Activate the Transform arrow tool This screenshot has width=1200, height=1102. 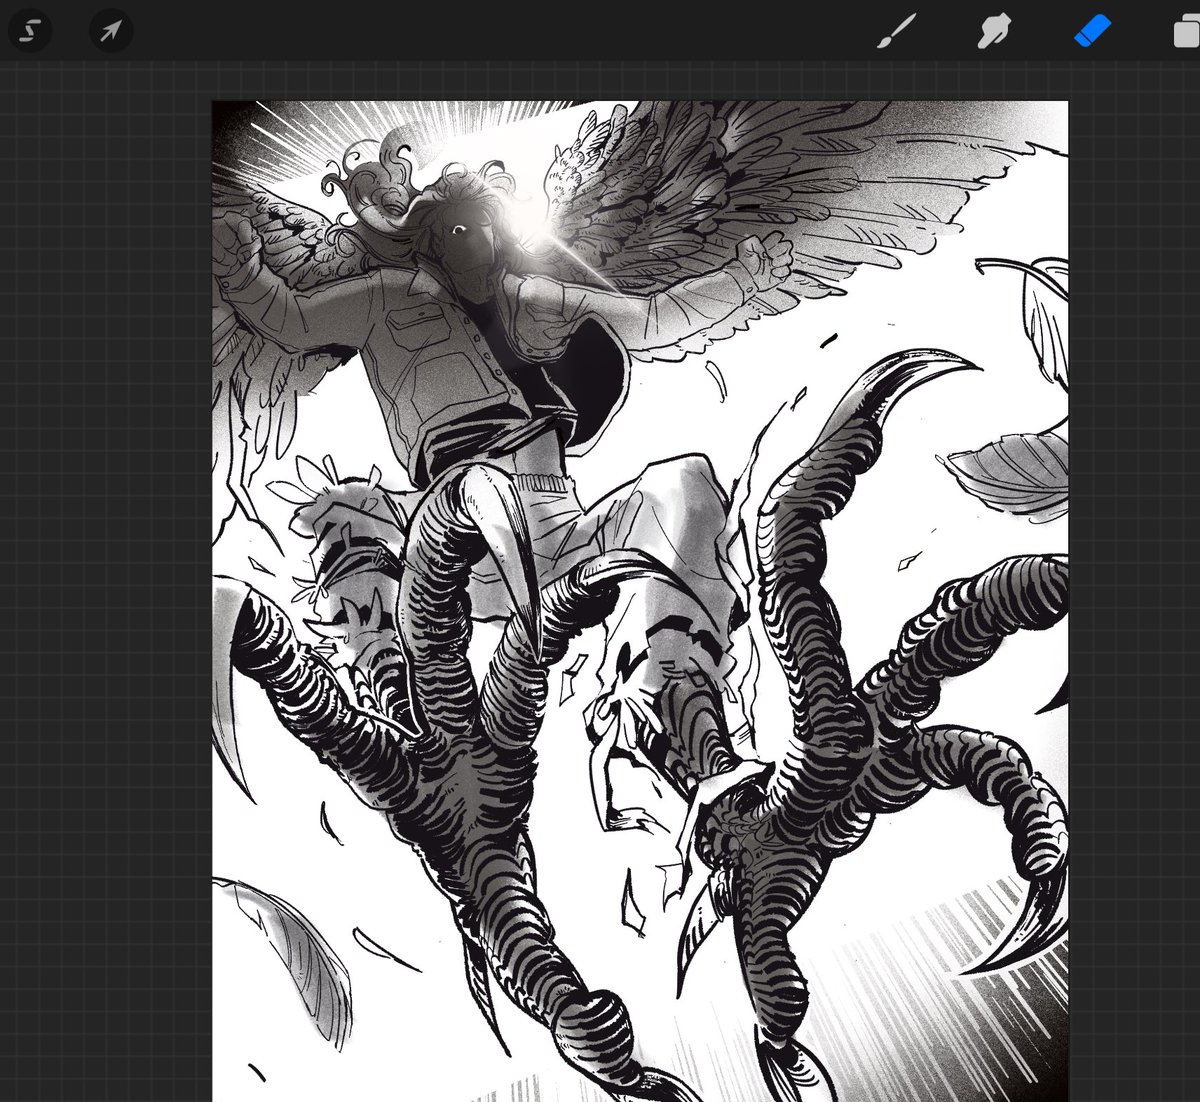pyautogui.click(x=111, y=31)
